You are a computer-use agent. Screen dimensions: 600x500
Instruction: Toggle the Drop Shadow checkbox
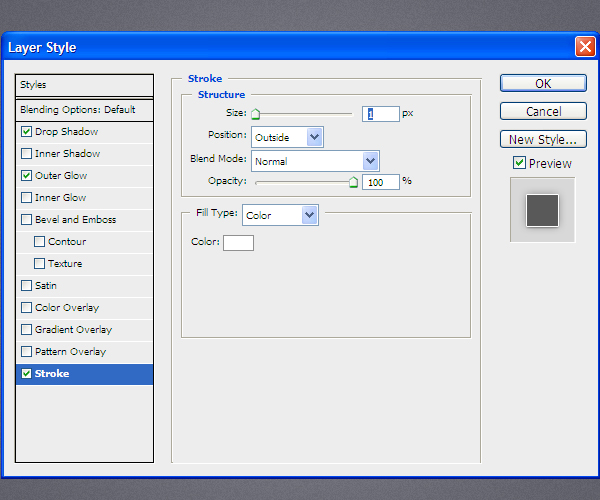tap(26, 132)
